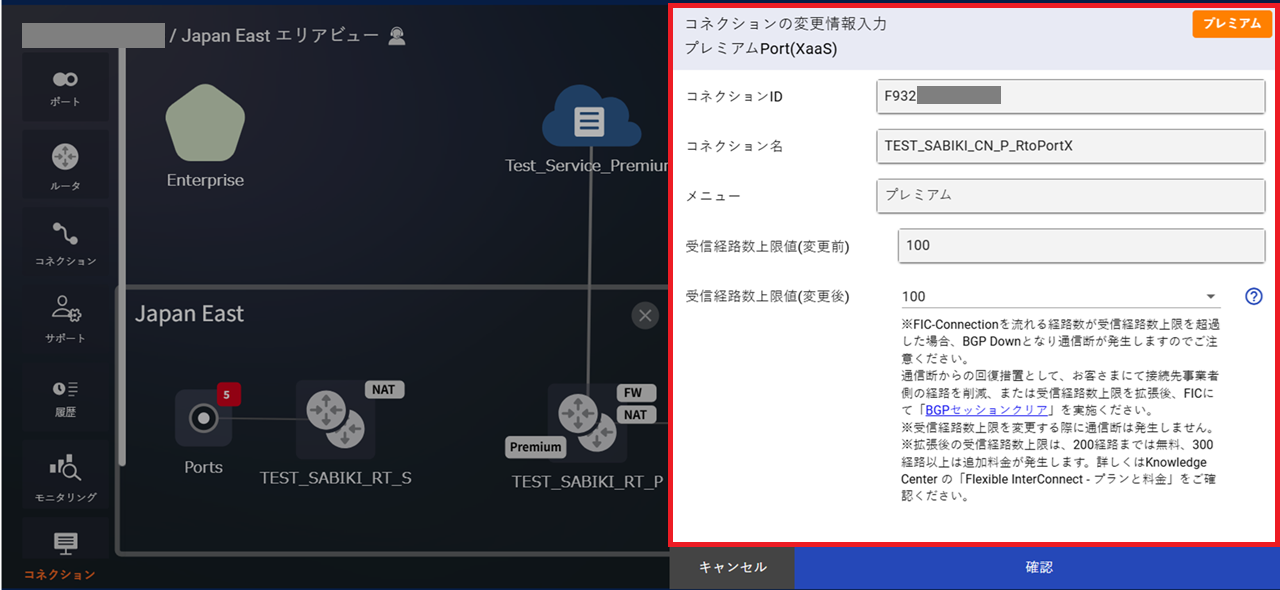Select the Test_Service_Premium cloud icon

pyautogui.click(x=590, y=120)
